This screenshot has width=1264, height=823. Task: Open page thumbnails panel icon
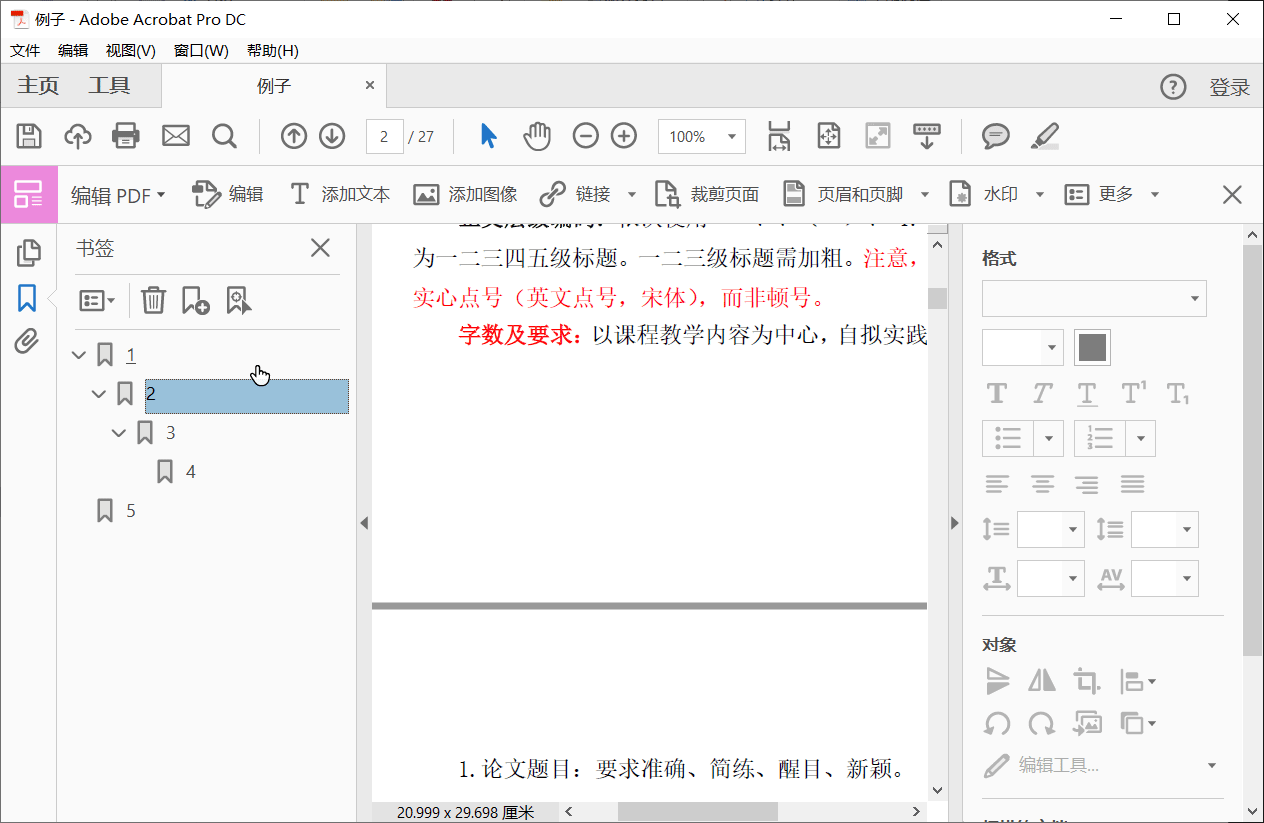28,253
